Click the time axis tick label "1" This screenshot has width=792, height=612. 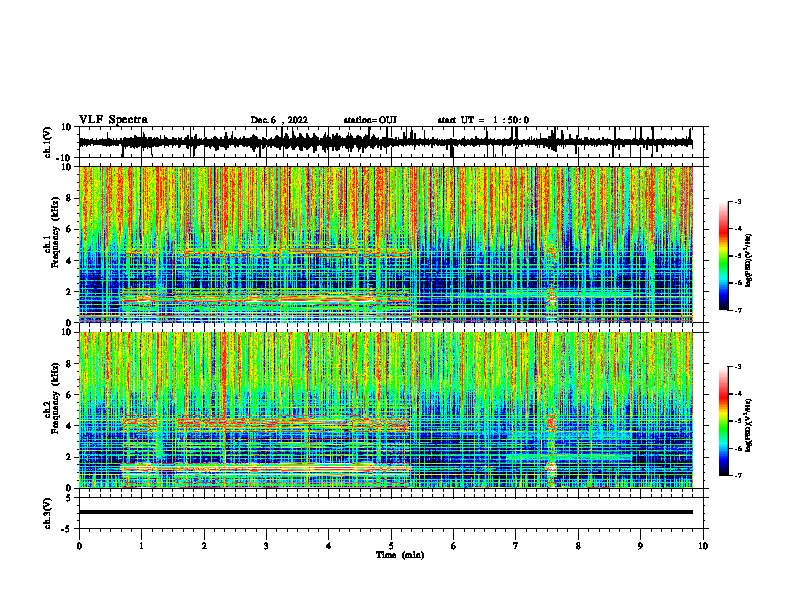point(141,546)
